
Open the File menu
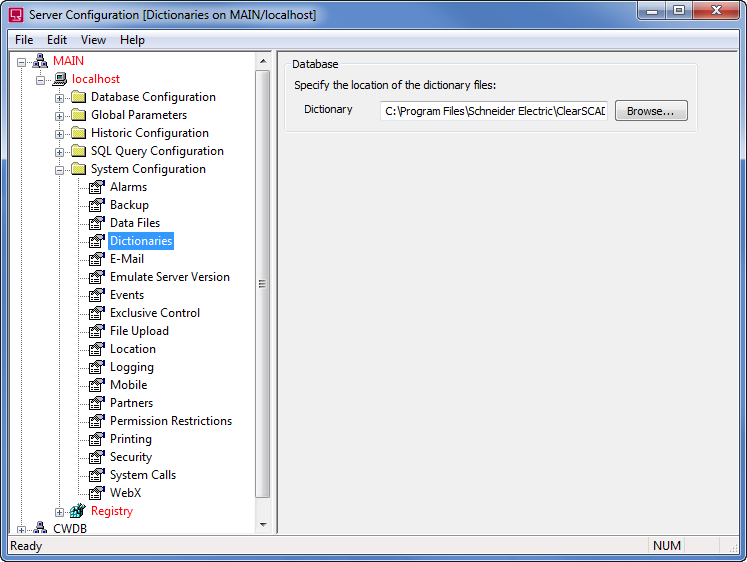click(x=24, y=40)
